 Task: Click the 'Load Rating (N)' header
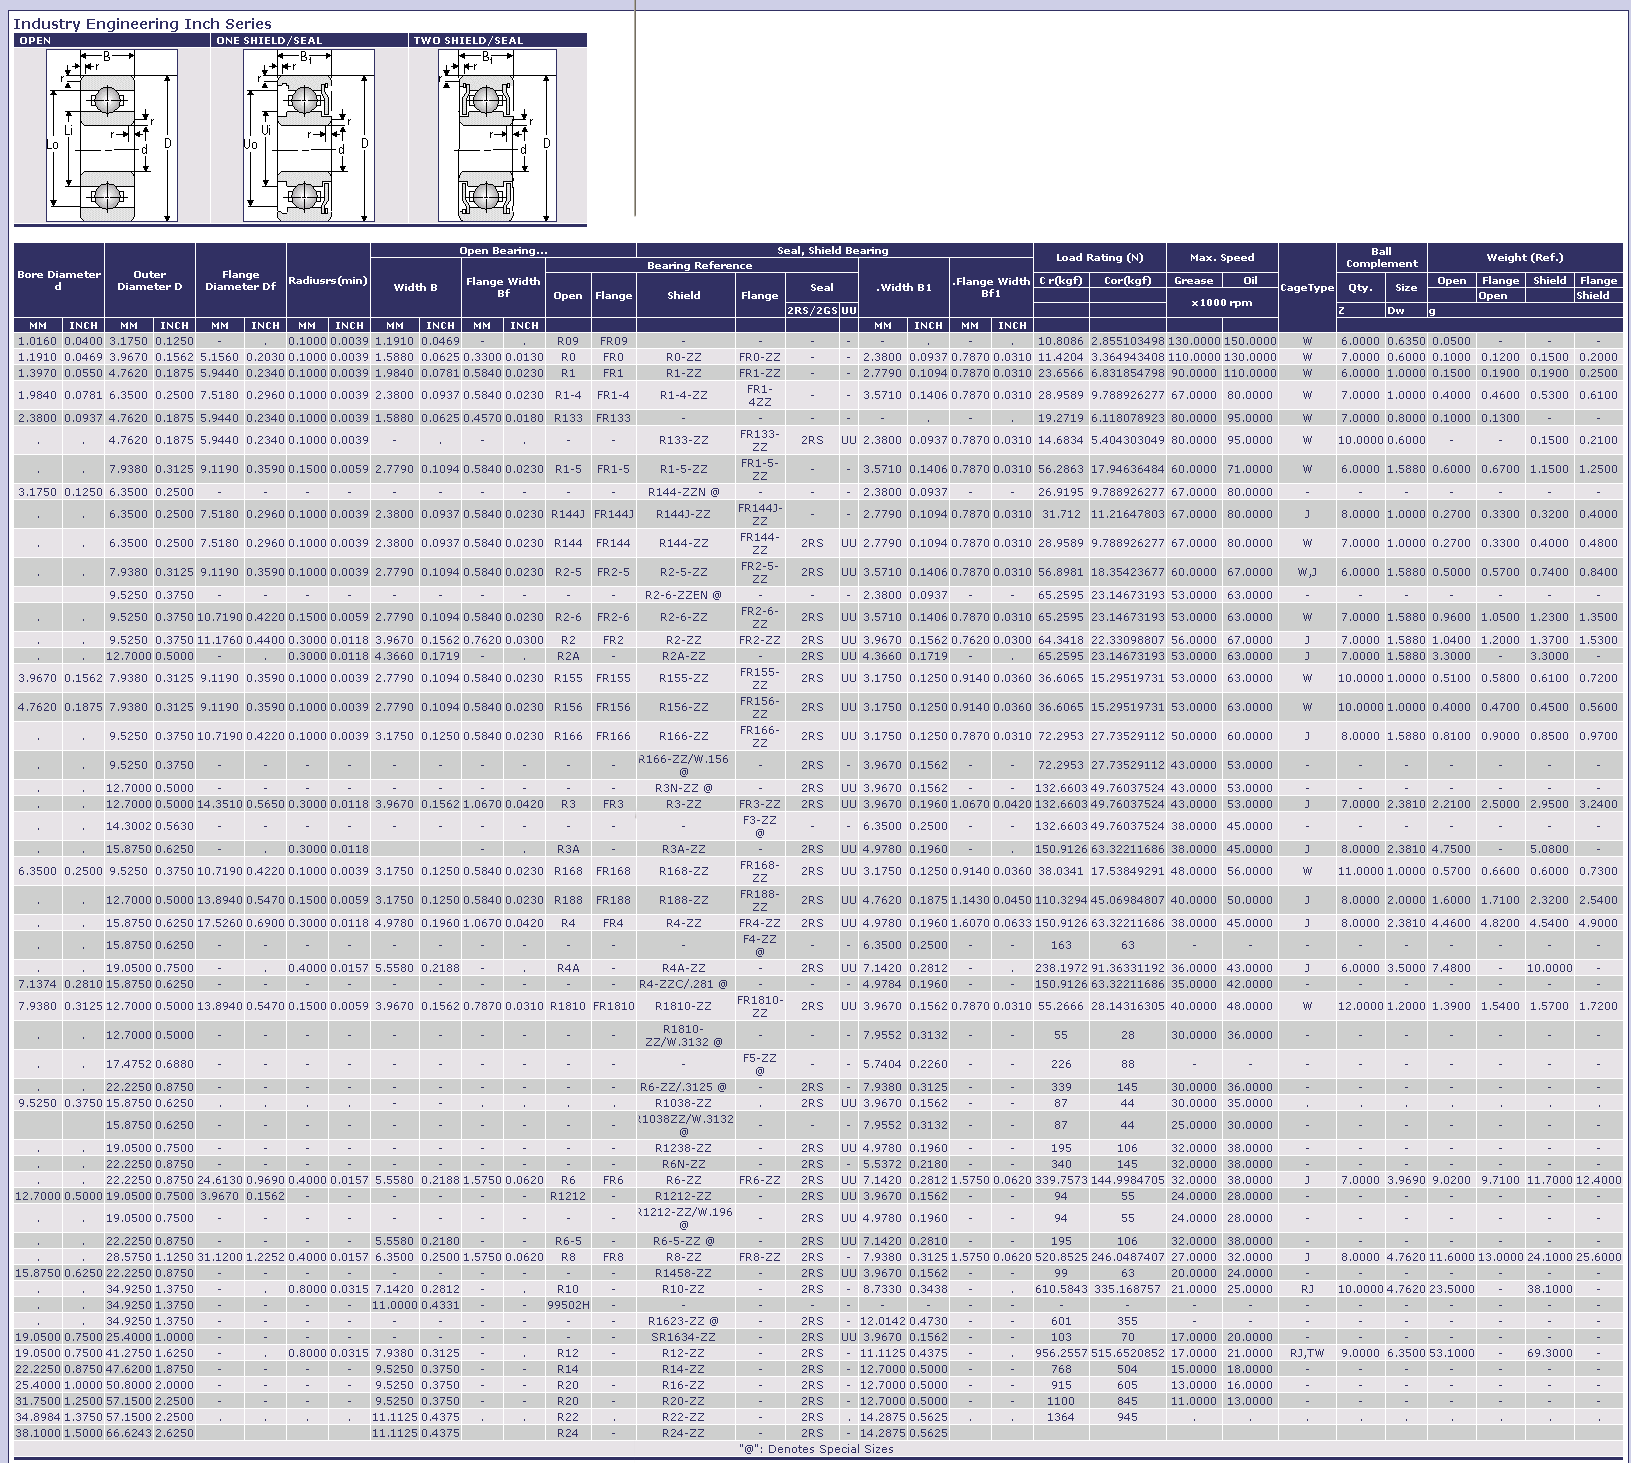(1099, 257)
